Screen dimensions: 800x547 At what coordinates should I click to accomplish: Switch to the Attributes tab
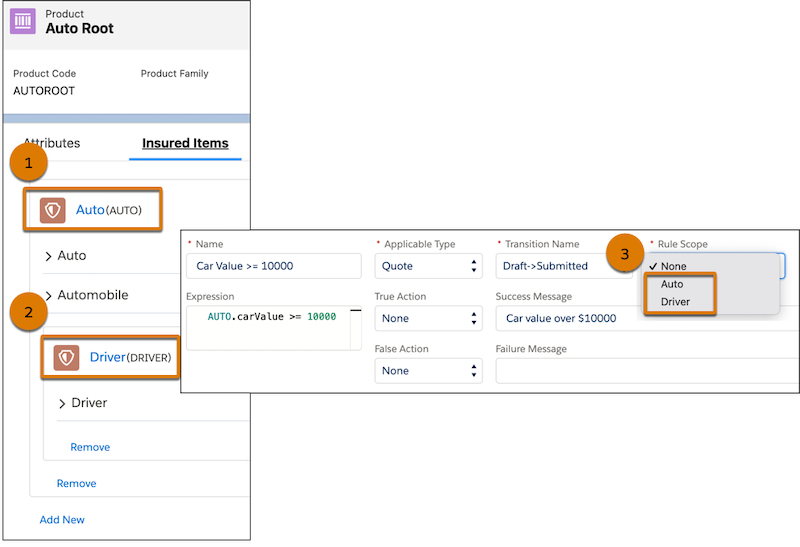pos(52,143)
